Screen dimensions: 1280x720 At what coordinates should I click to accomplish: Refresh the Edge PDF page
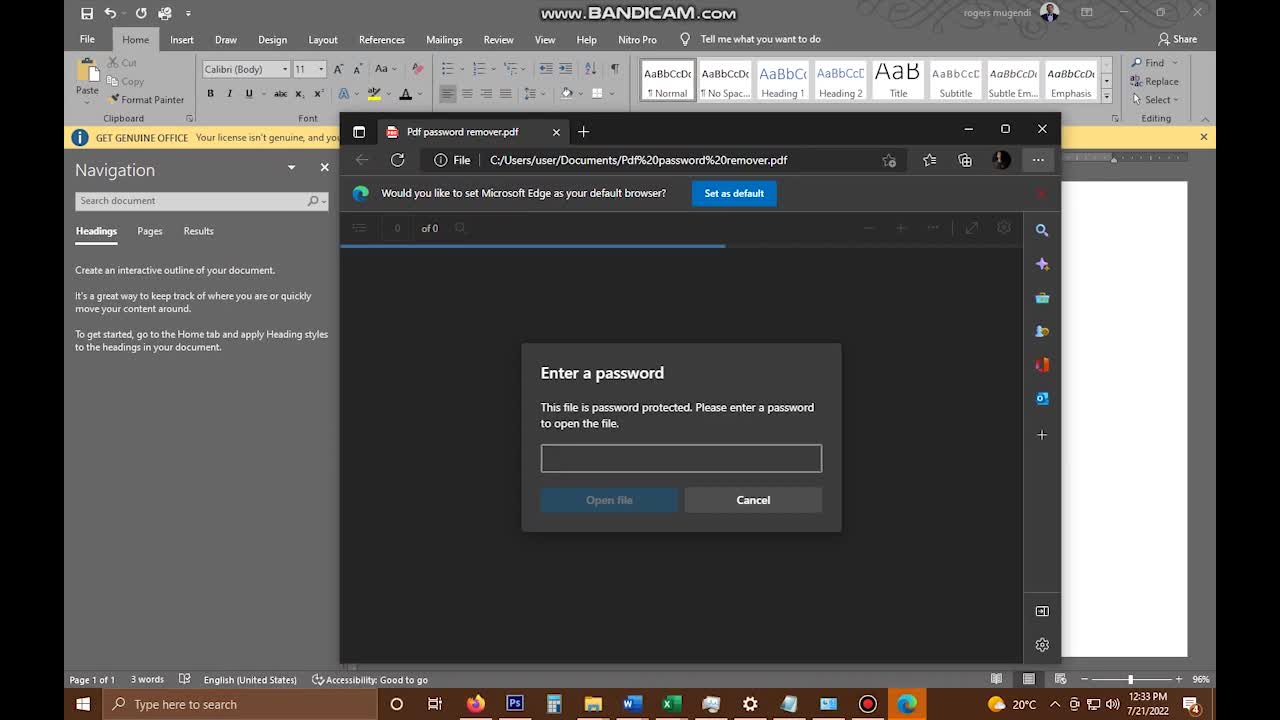click(397, 160)
